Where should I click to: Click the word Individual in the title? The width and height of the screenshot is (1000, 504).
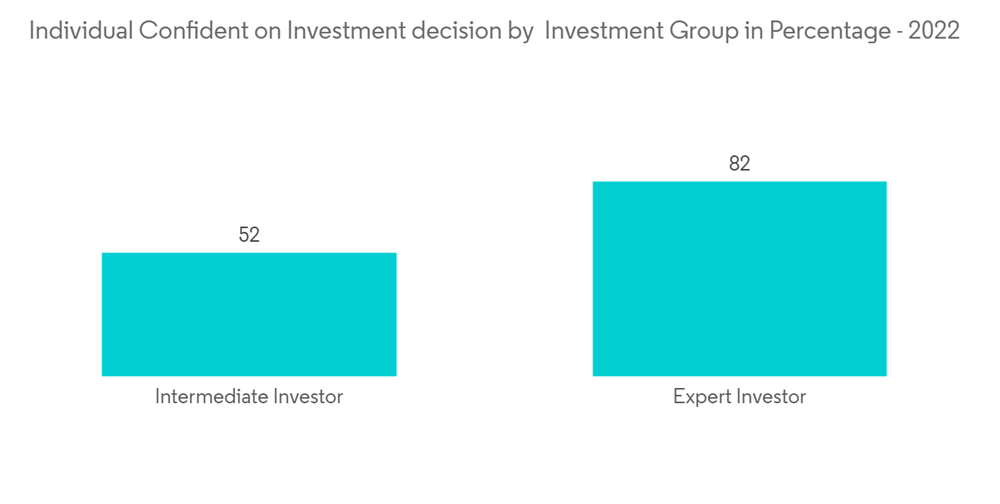[81, 32]
